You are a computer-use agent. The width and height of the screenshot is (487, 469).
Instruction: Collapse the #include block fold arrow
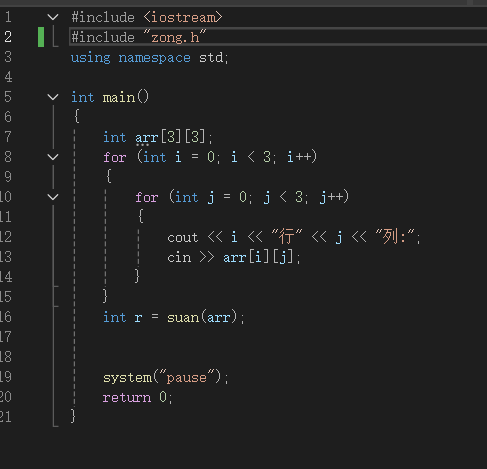pyautogui.click(x=53, y=17)
